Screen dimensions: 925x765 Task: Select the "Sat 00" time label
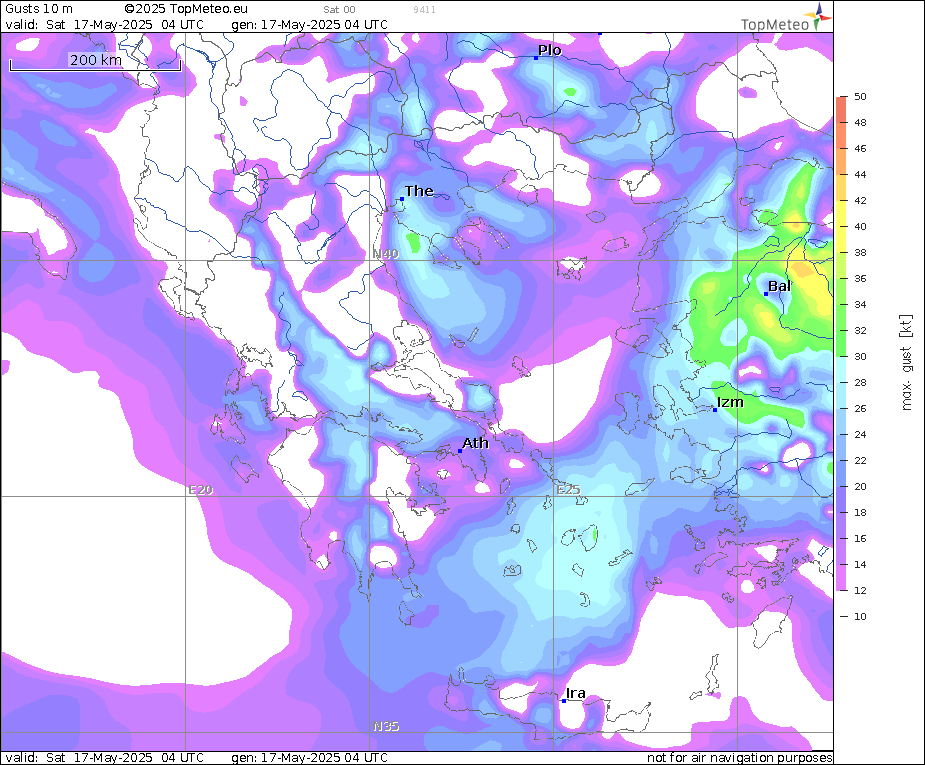point(339,9)
